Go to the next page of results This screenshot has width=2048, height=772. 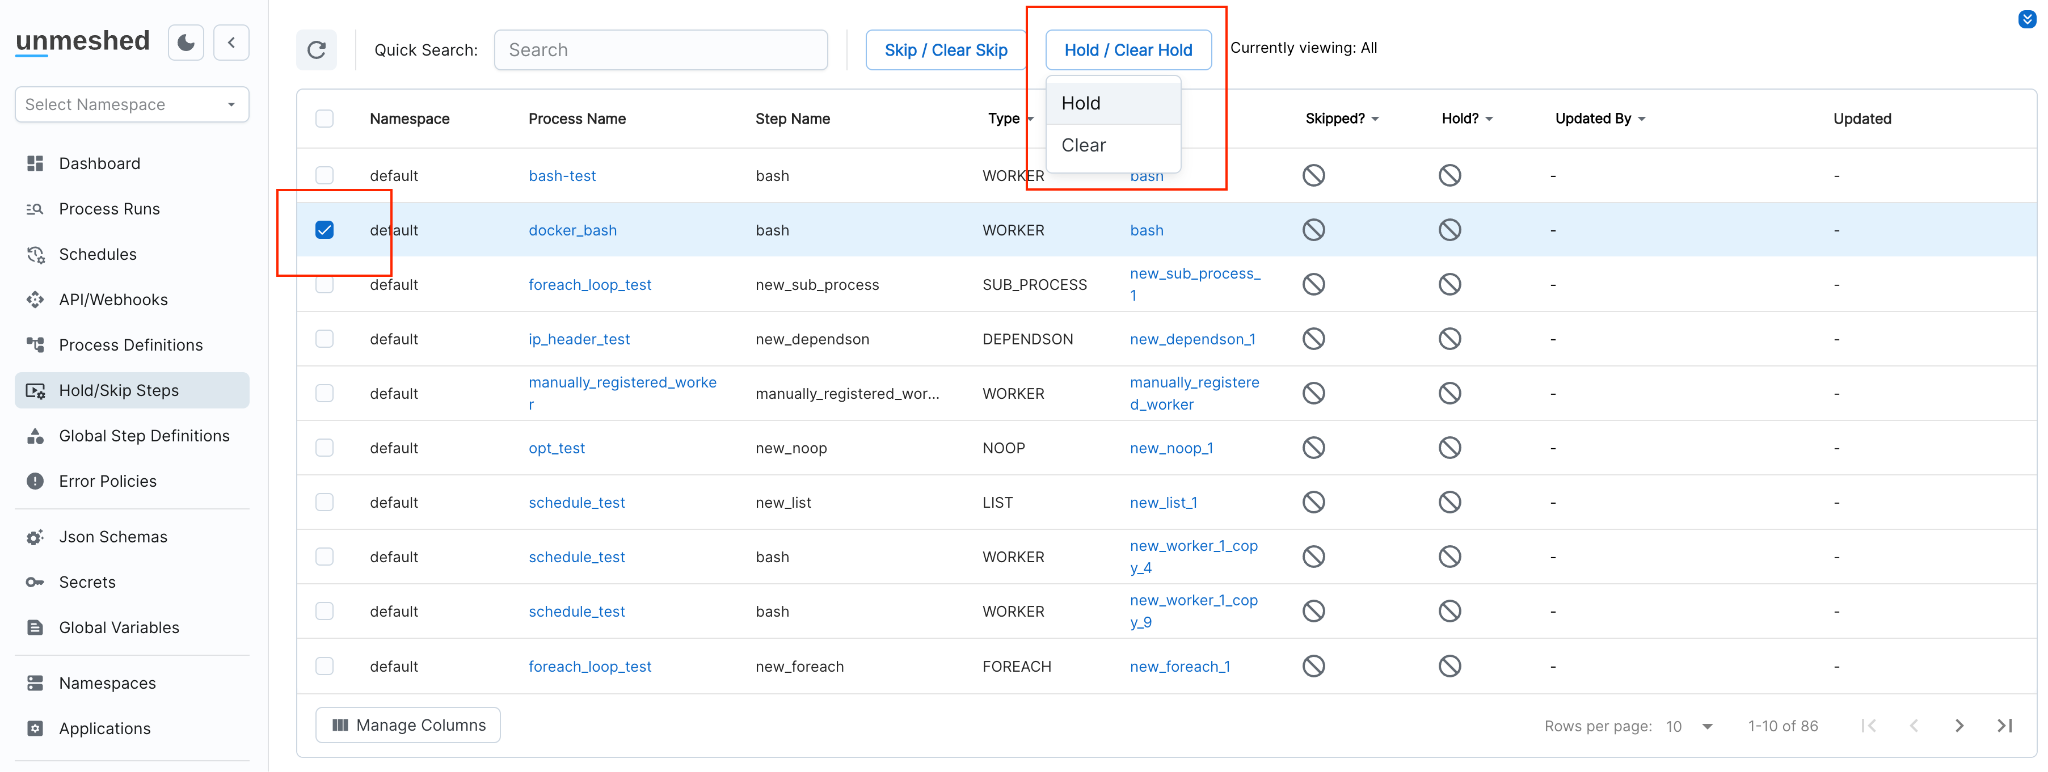coord(1959,726)
